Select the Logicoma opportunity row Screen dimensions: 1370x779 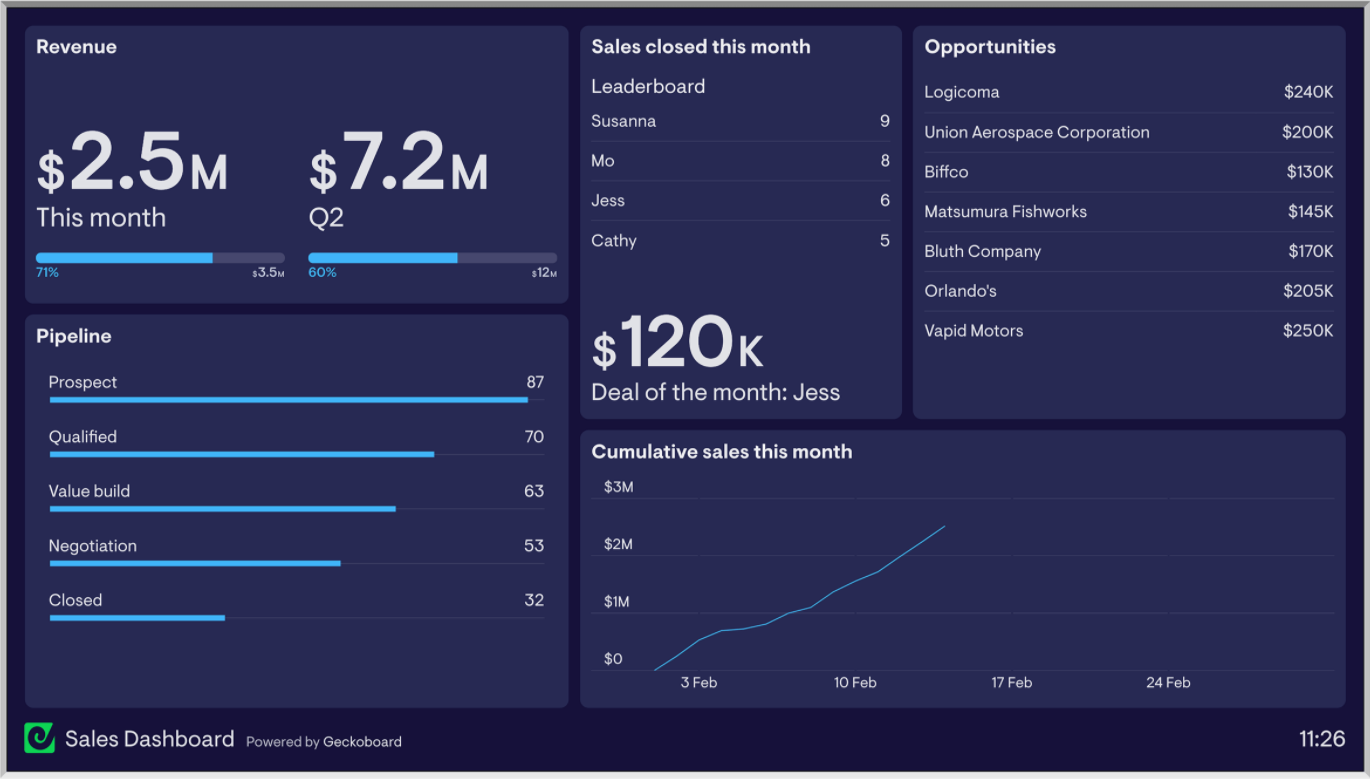pyautogui.click(x=1129, y=92)
